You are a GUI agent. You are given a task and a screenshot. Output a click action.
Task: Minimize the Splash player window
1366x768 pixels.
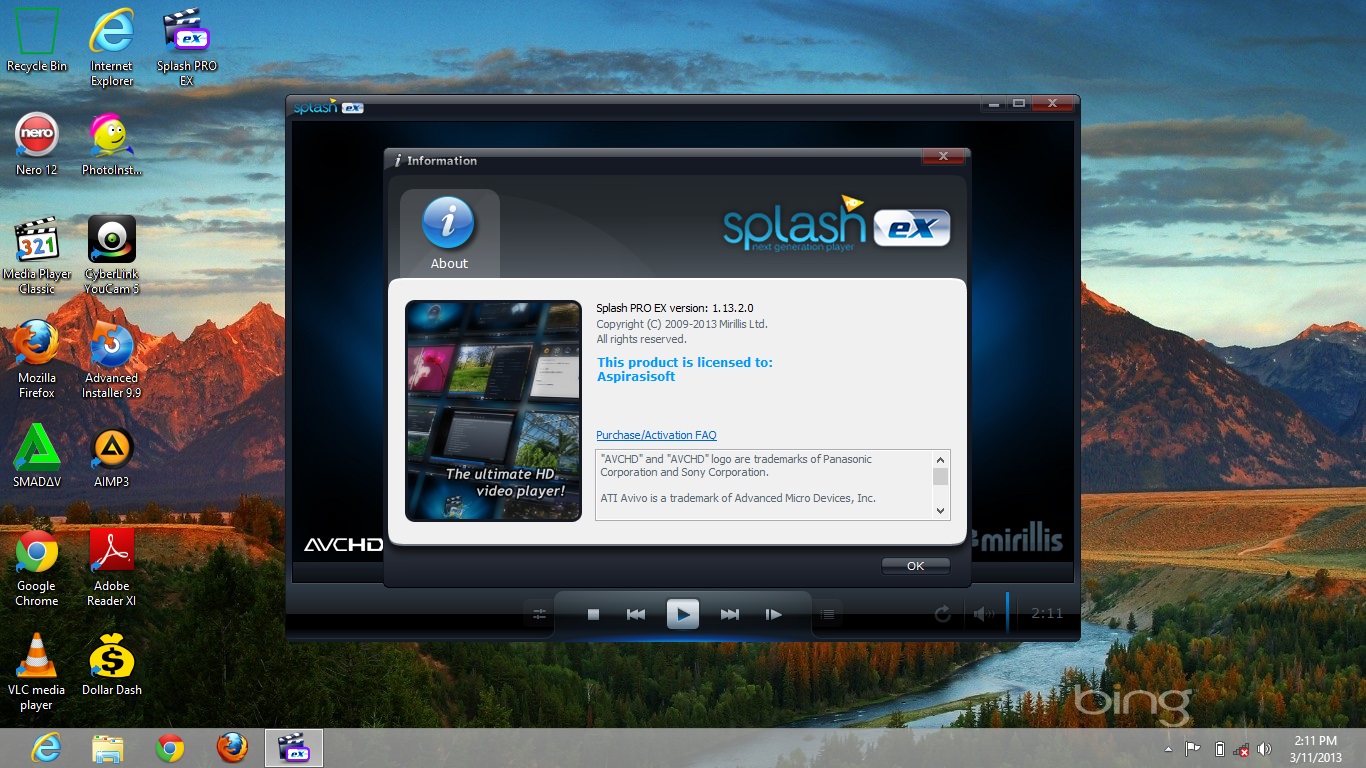[x=992, y=104]
